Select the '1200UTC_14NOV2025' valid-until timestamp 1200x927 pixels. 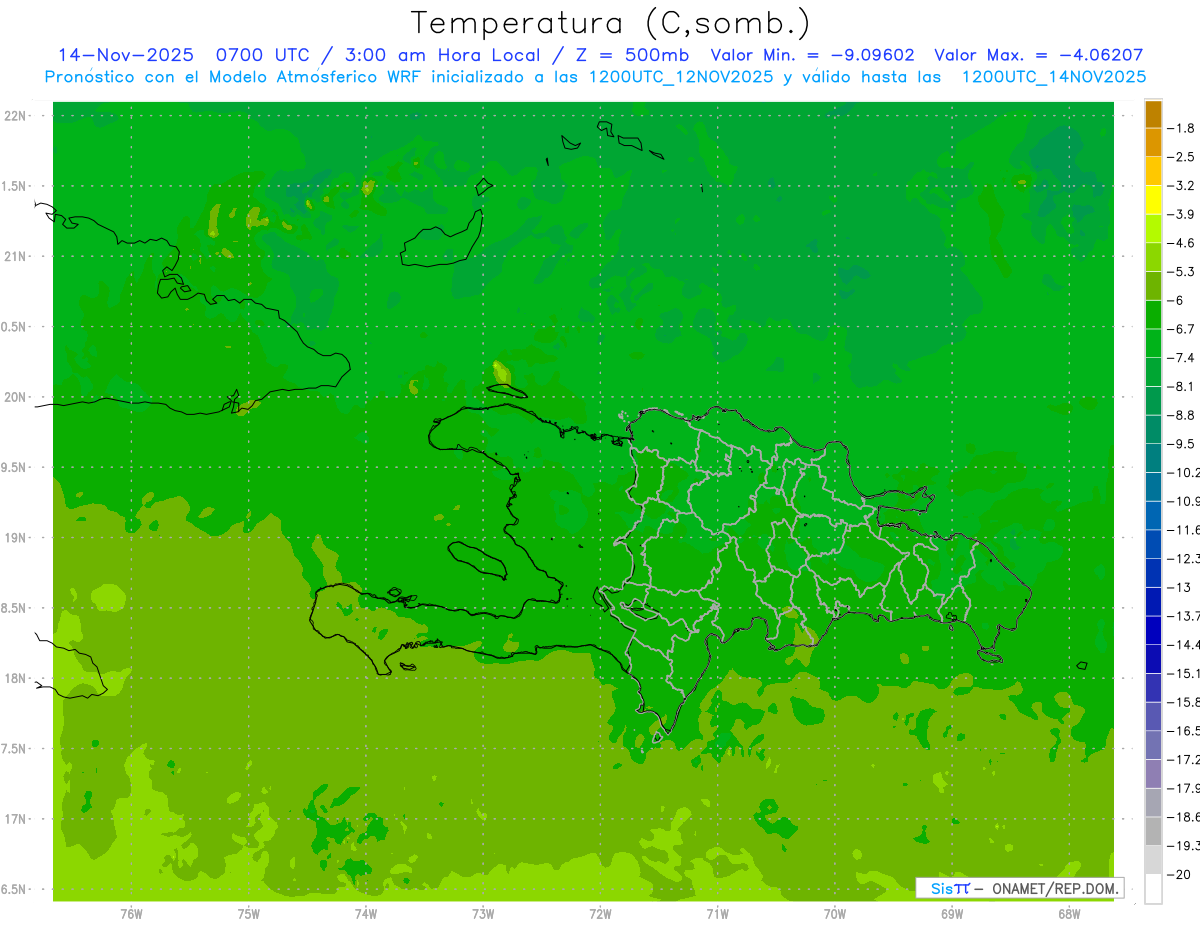tap(1054, 77)
